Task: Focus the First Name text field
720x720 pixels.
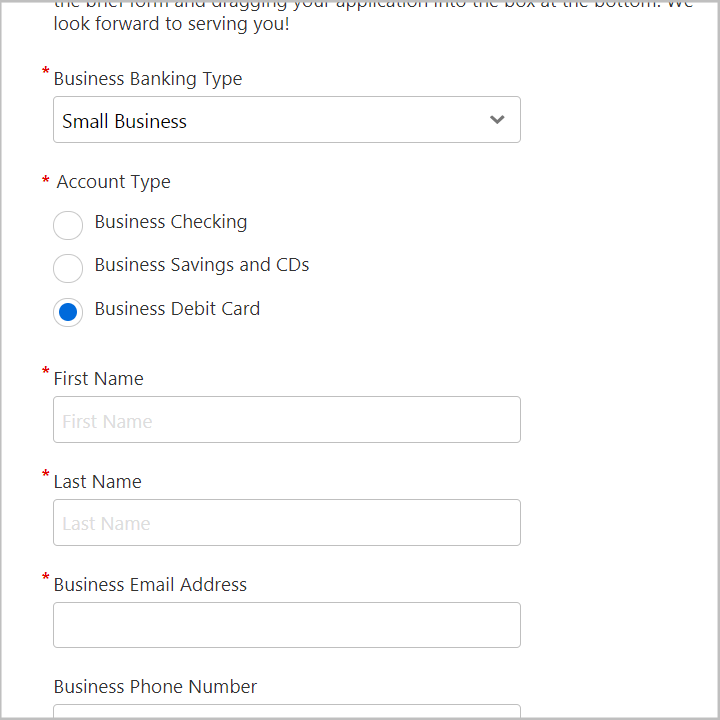Action: coord(287,420)
